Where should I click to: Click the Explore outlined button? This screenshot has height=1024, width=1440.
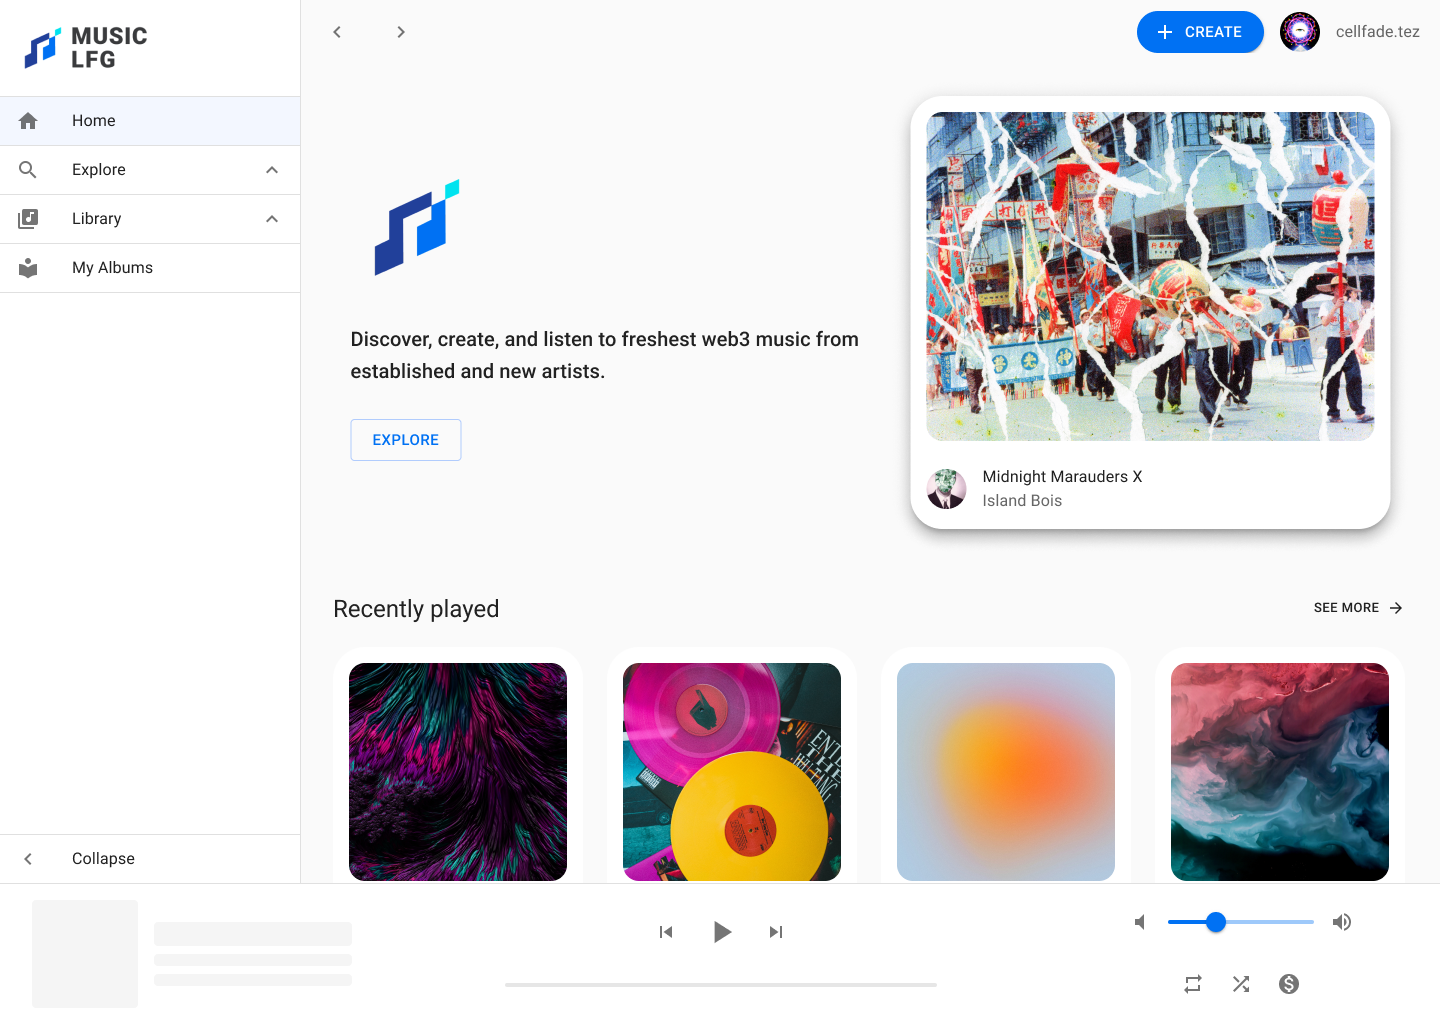[406, 440]
